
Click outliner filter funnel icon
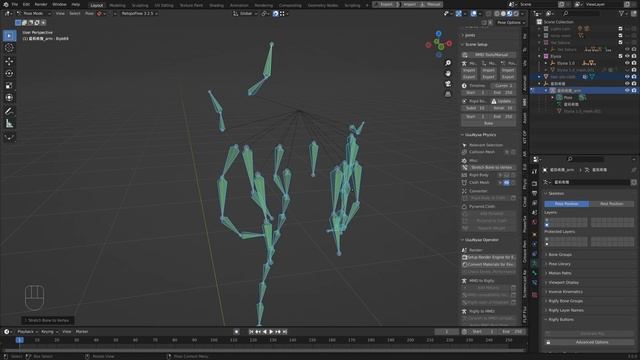point(622,13)
